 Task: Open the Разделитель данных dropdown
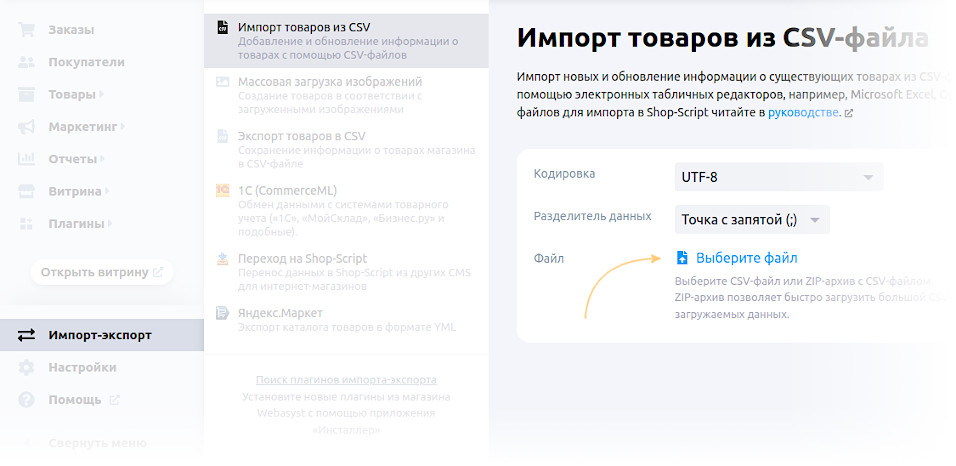[752, 220]
